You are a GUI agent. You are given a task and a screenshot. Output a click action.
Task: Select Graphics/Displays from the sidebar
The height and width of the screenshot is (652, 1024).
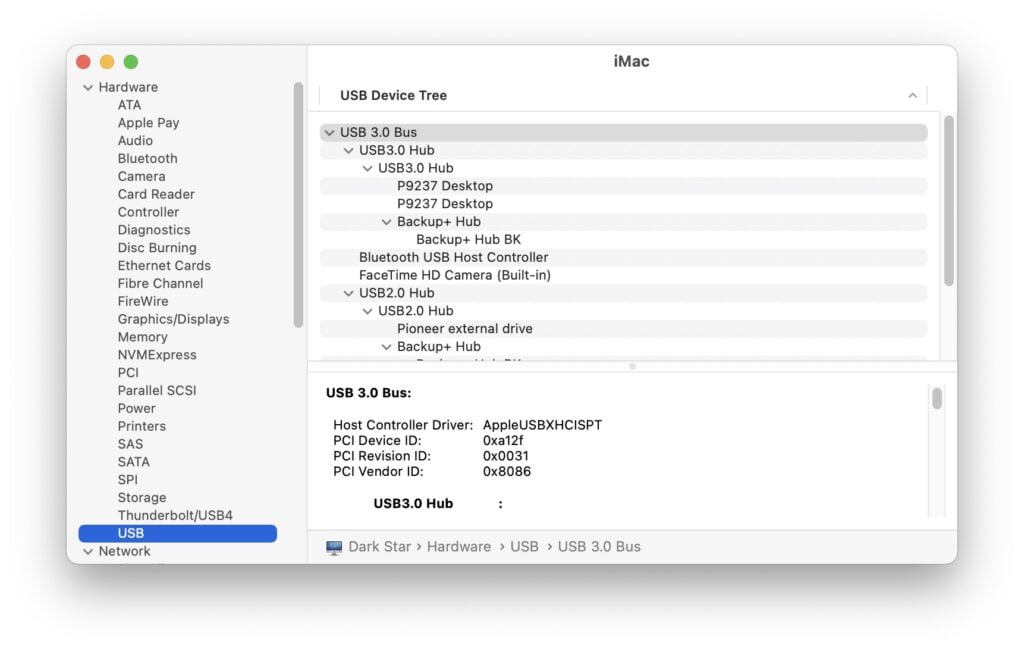tap(174, 319)
